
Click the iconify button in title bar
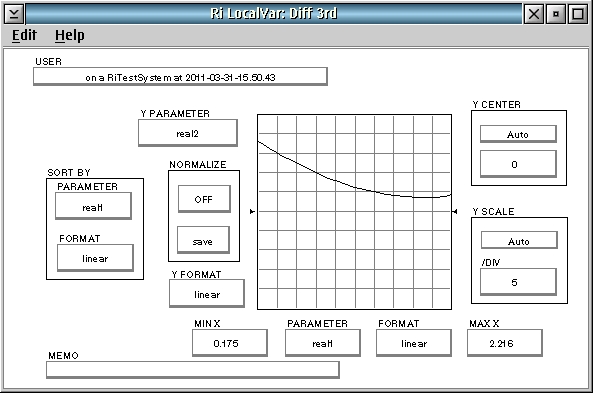[556, 14]
